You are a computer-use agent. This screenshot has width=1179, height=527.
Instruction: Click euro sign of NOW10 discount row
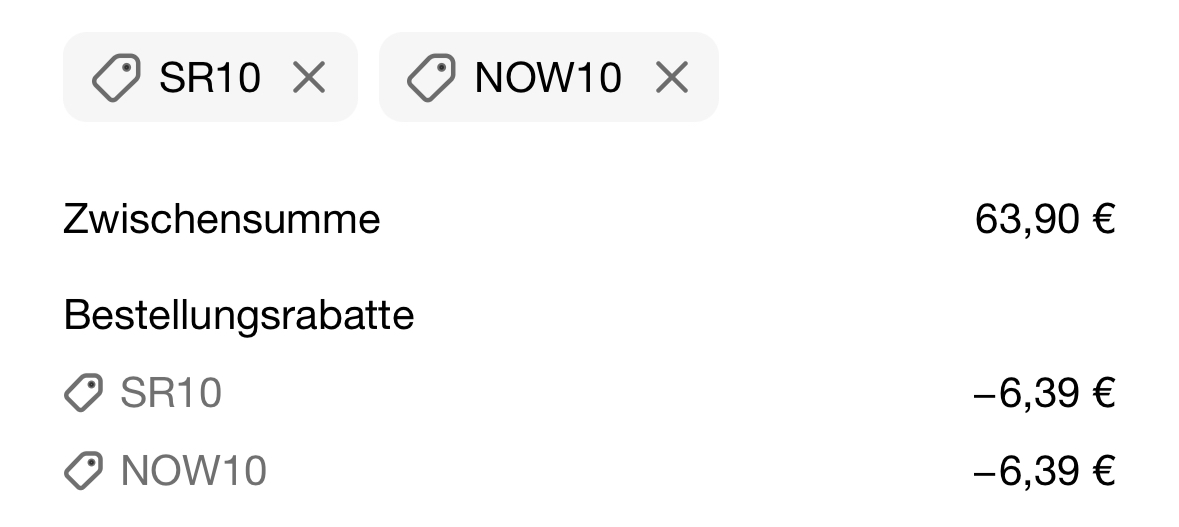(x=1104, y=471)
